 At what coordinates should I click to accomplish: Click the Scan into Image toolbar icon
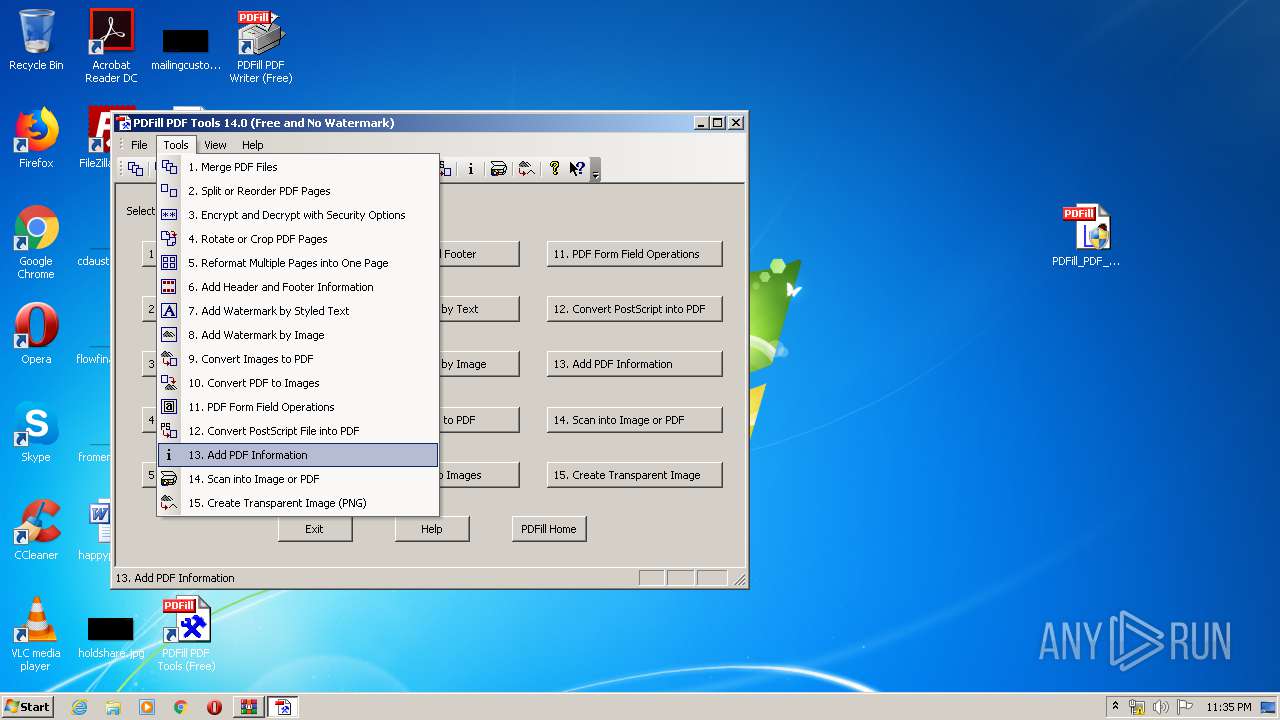498,169
